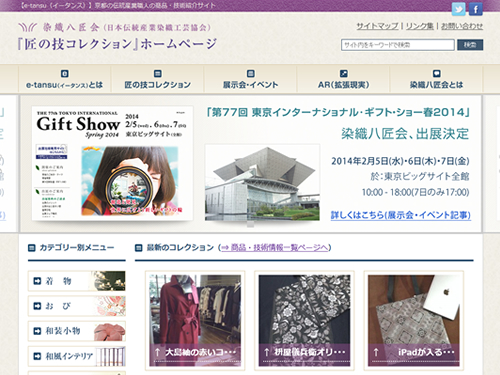Click the 匠の技コレクション navigation icon
This screenshot has width=500, height=375.
click(x=158, y=73)
